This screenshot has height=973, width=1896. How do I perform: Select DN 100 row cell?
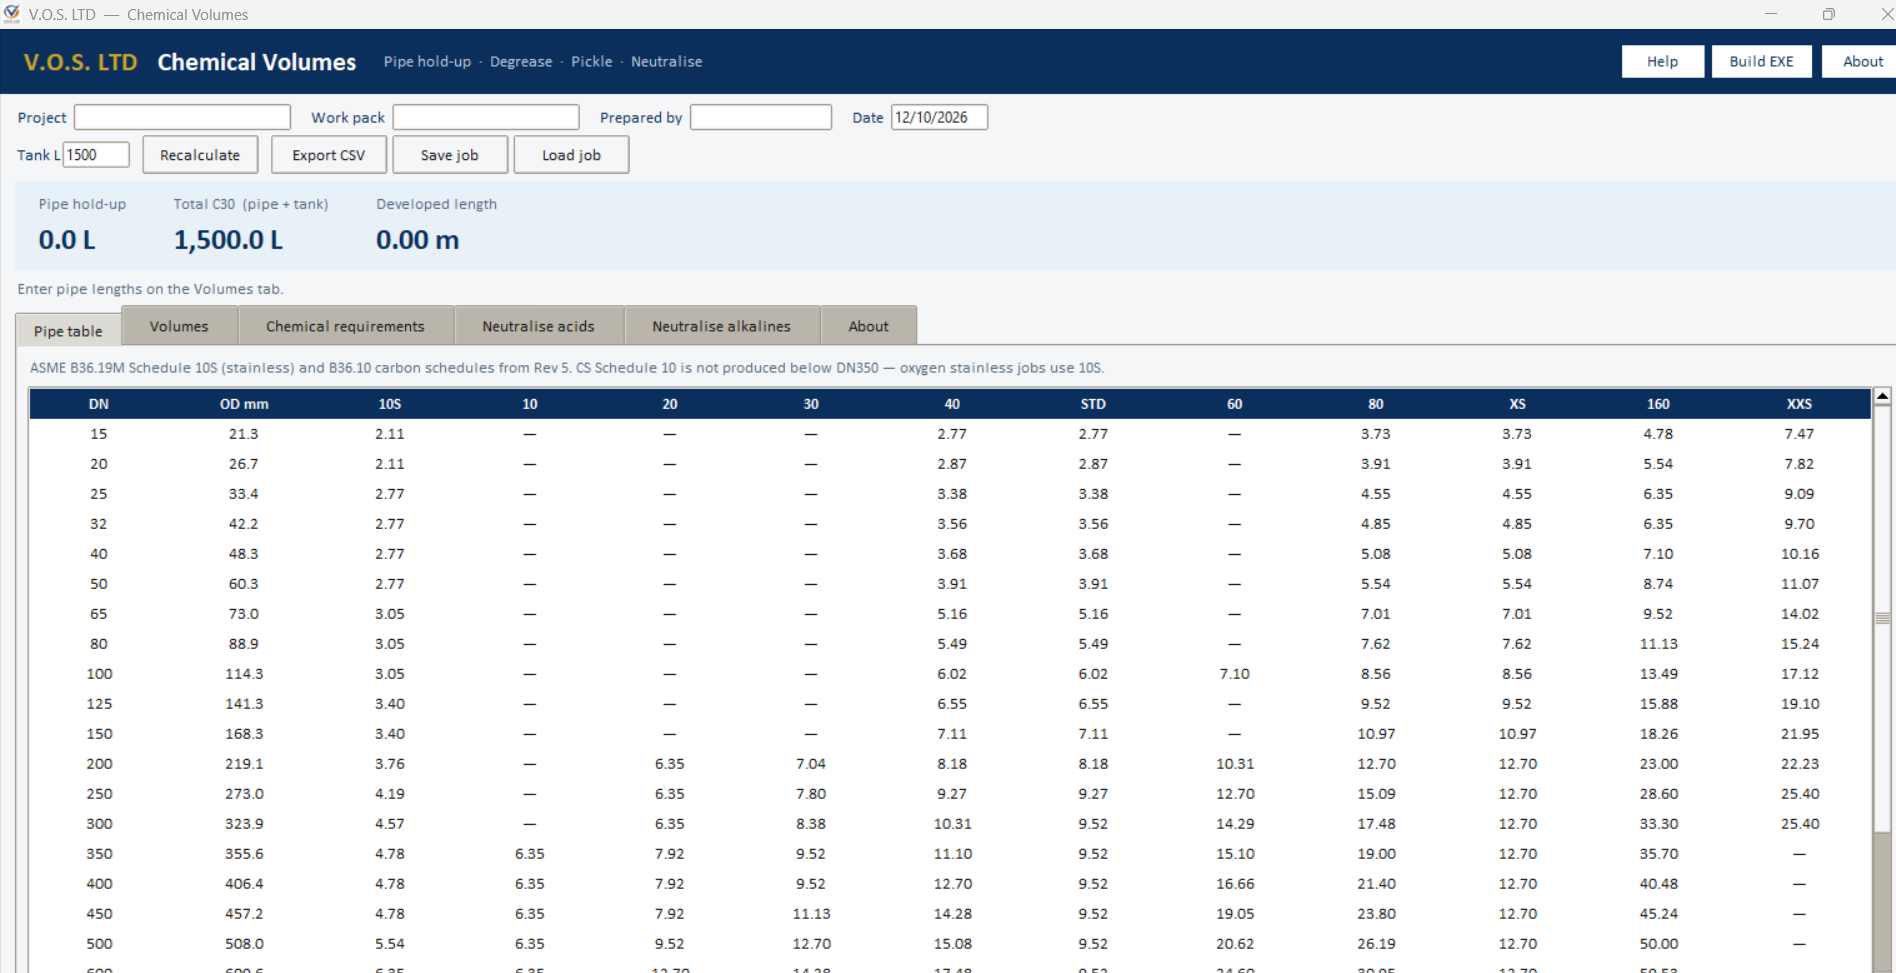(99, 674)
